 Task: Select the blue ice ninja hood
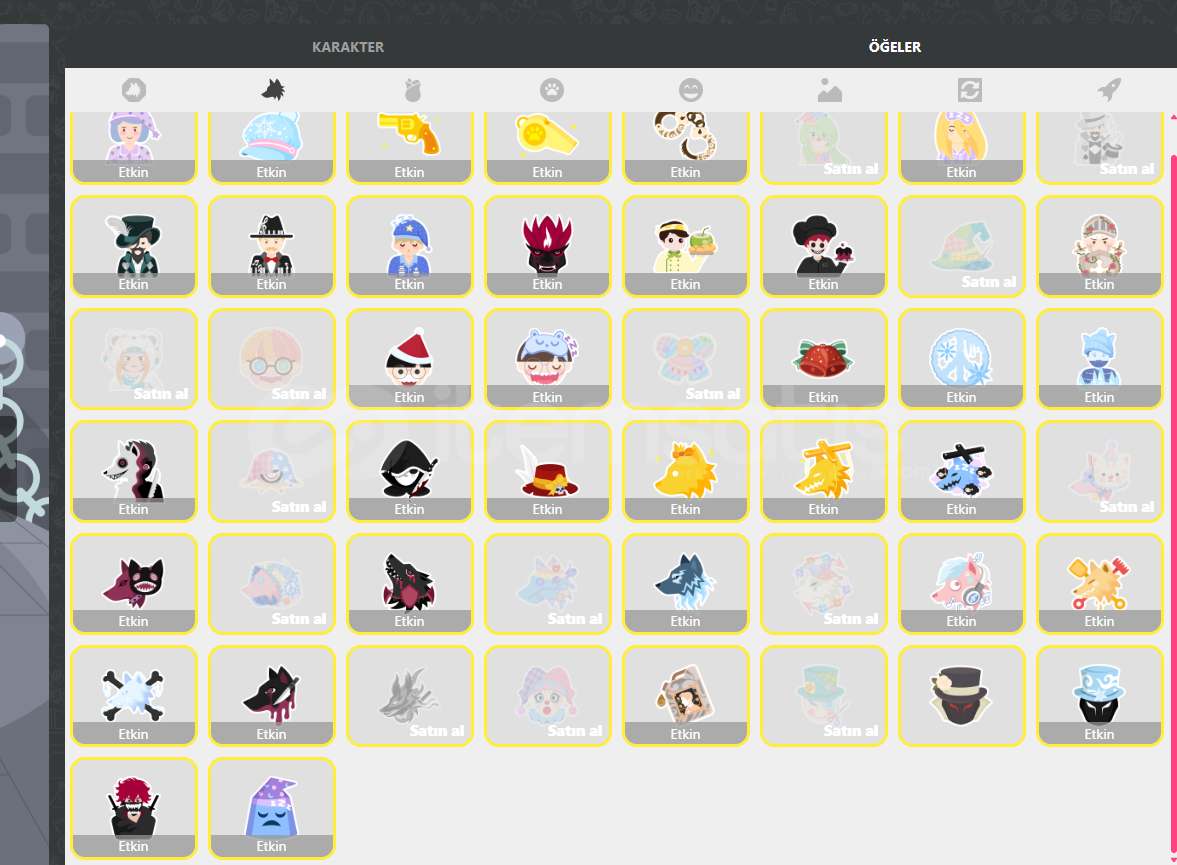1100,359
